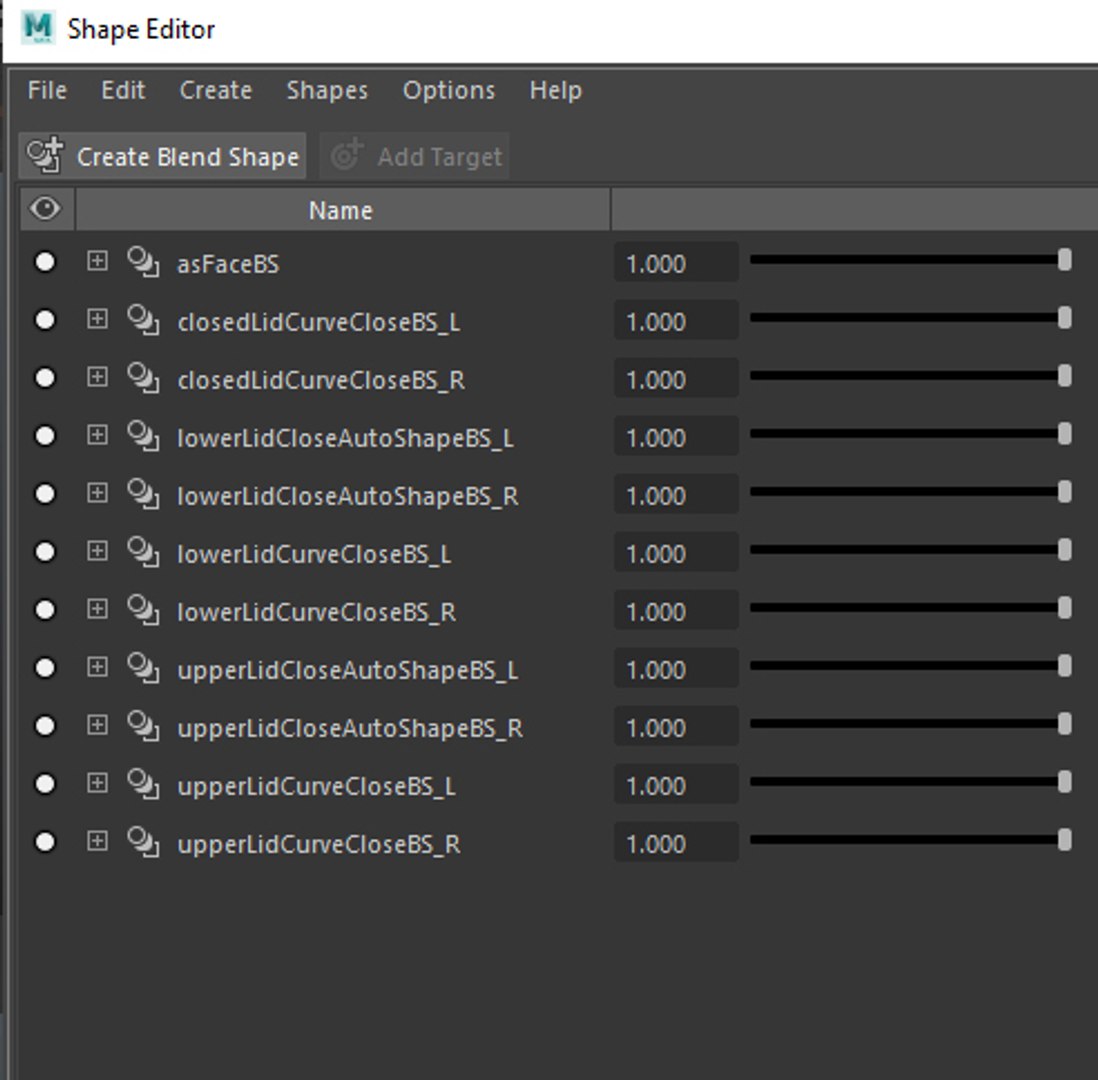Click blend shape icon of upperLidCloseAutoShapeBS_L
This screenshot has height=1080, width=1098.
pos(143,669)
